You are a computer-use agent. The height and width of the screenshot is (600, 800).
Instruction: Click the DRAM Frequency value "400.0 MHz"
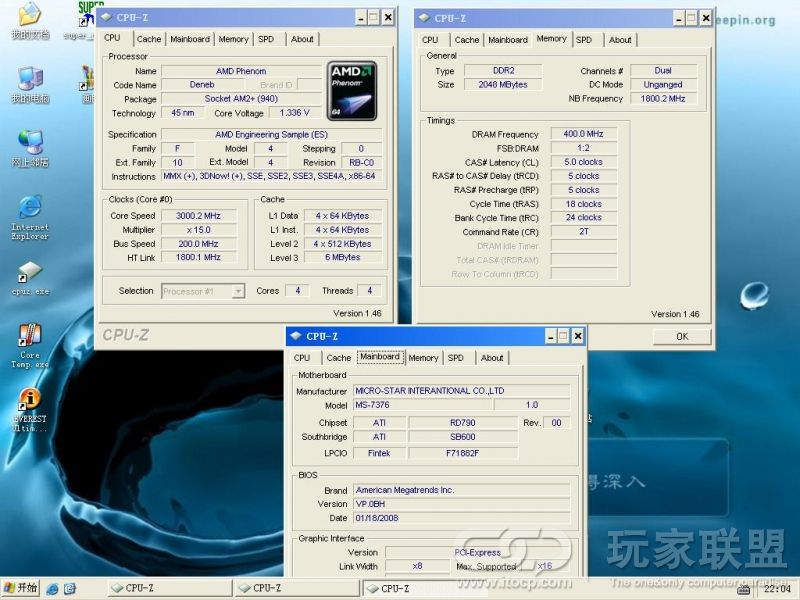click(583, 134)
